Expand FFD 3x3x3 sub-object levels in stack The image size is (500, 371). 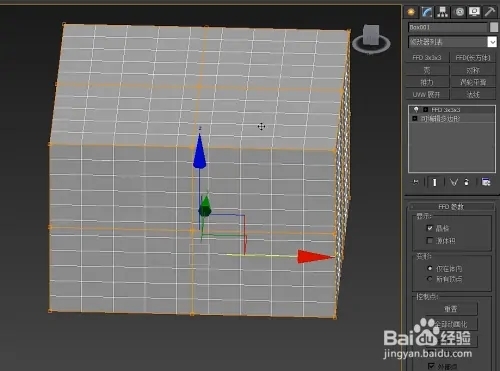coord(426,109)
